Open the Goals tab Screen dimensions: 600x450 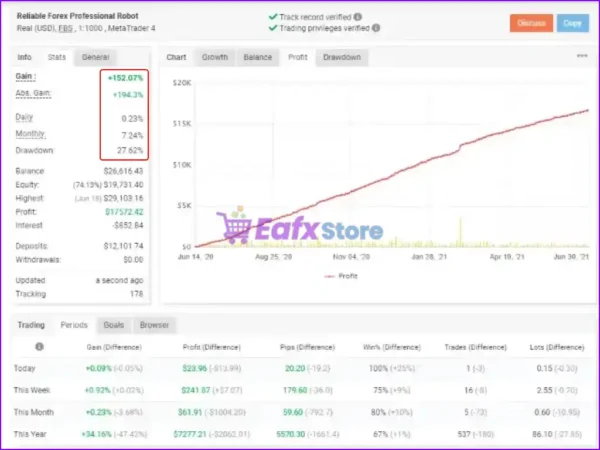(114, 325)
